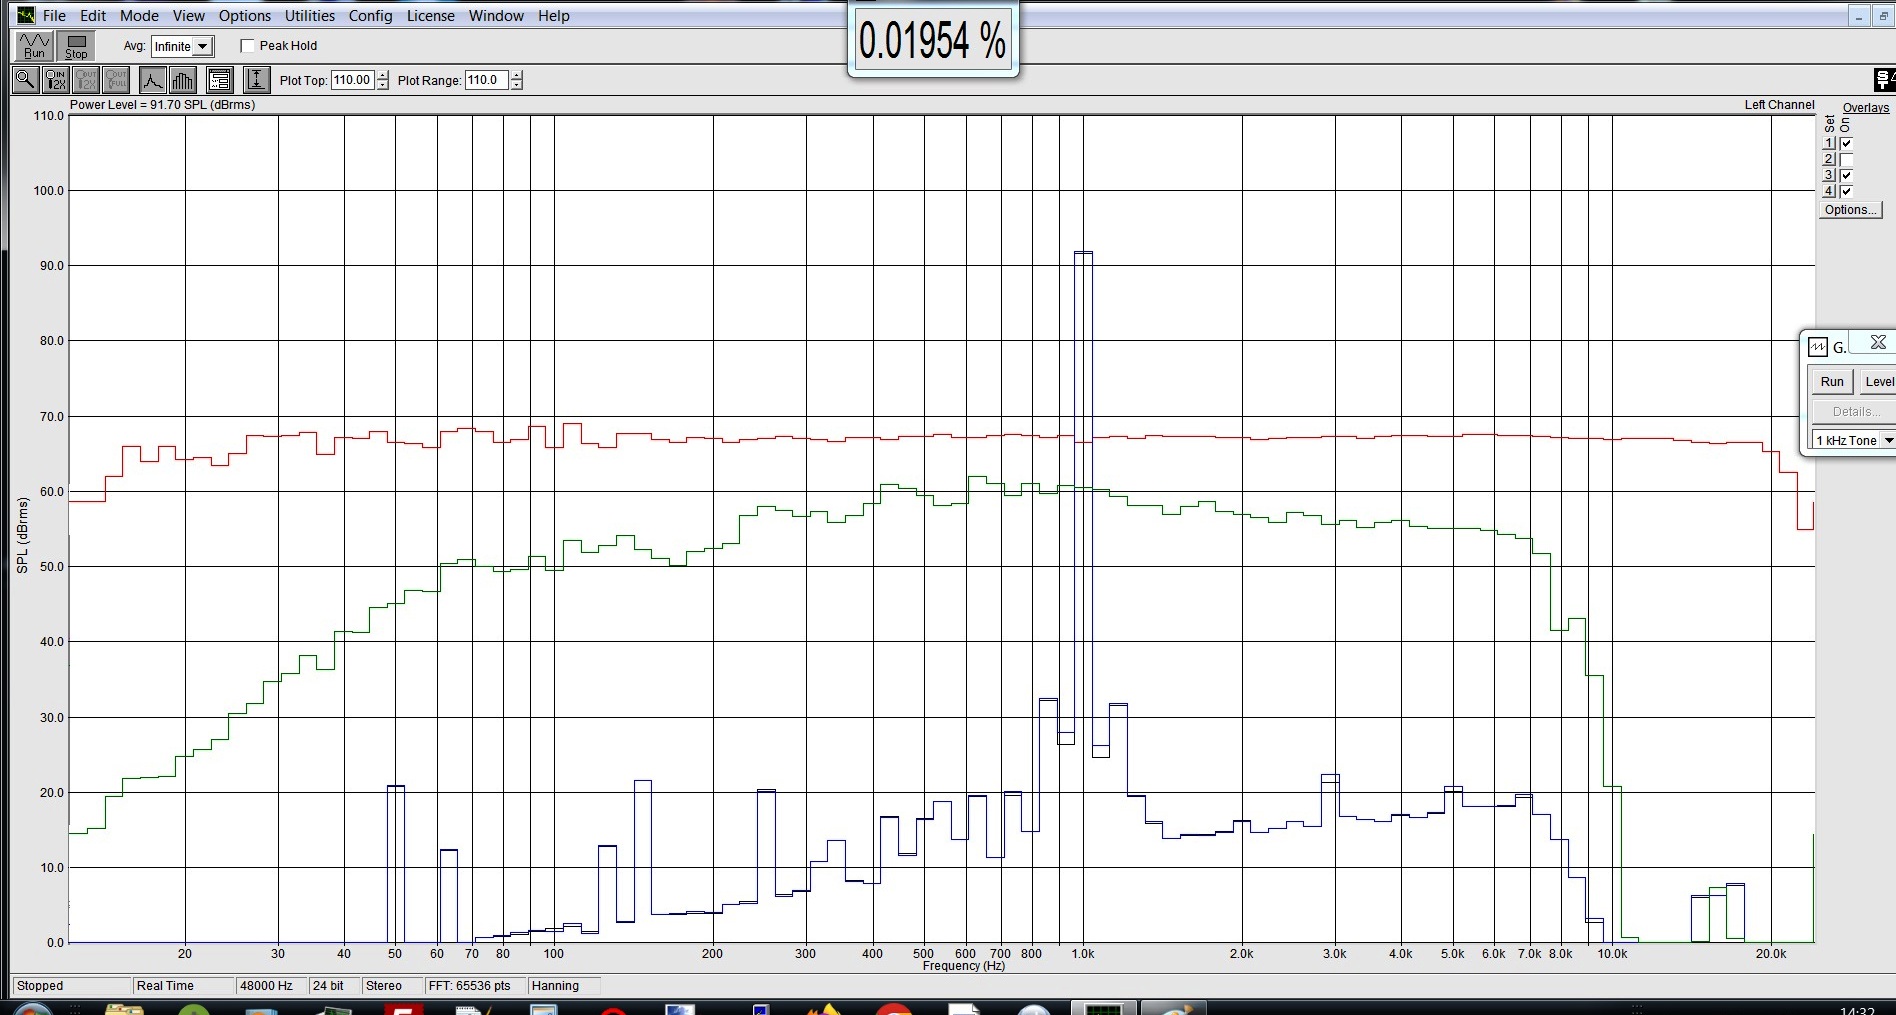Click the black ST icon at top right
The width and height of the screenshot is (1896, 1015).
coord(1885,80)
